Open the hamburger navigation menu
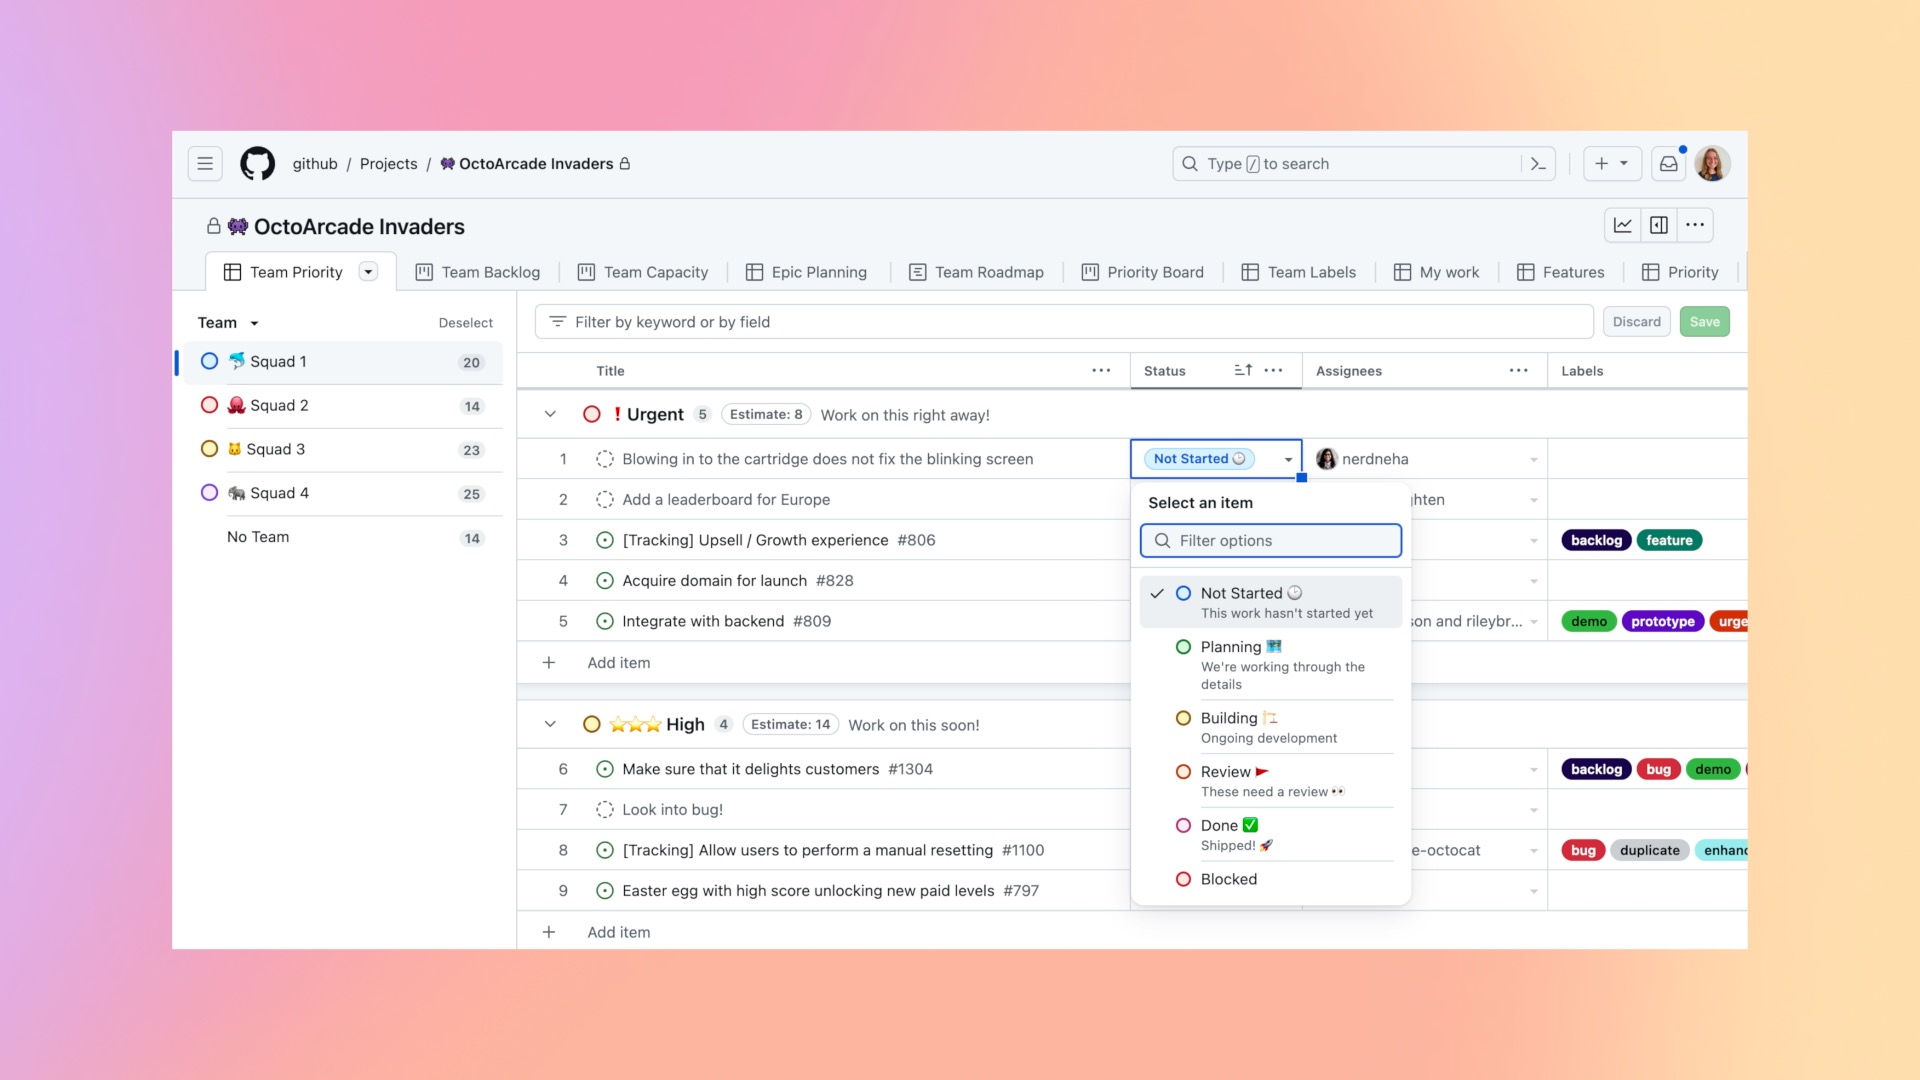The image size is (1920, 1080). [x=205, y=164]
